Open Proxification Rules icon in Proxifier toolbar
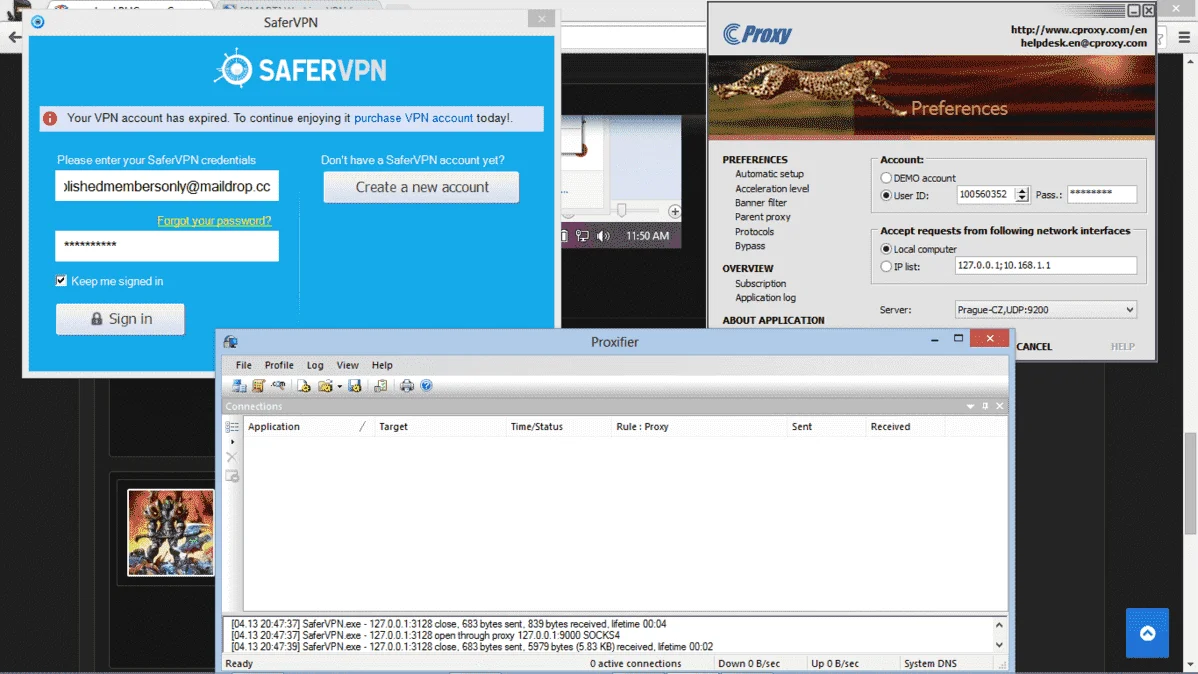This screenshot has width=1198, height=674. click(x=258, y=386)
